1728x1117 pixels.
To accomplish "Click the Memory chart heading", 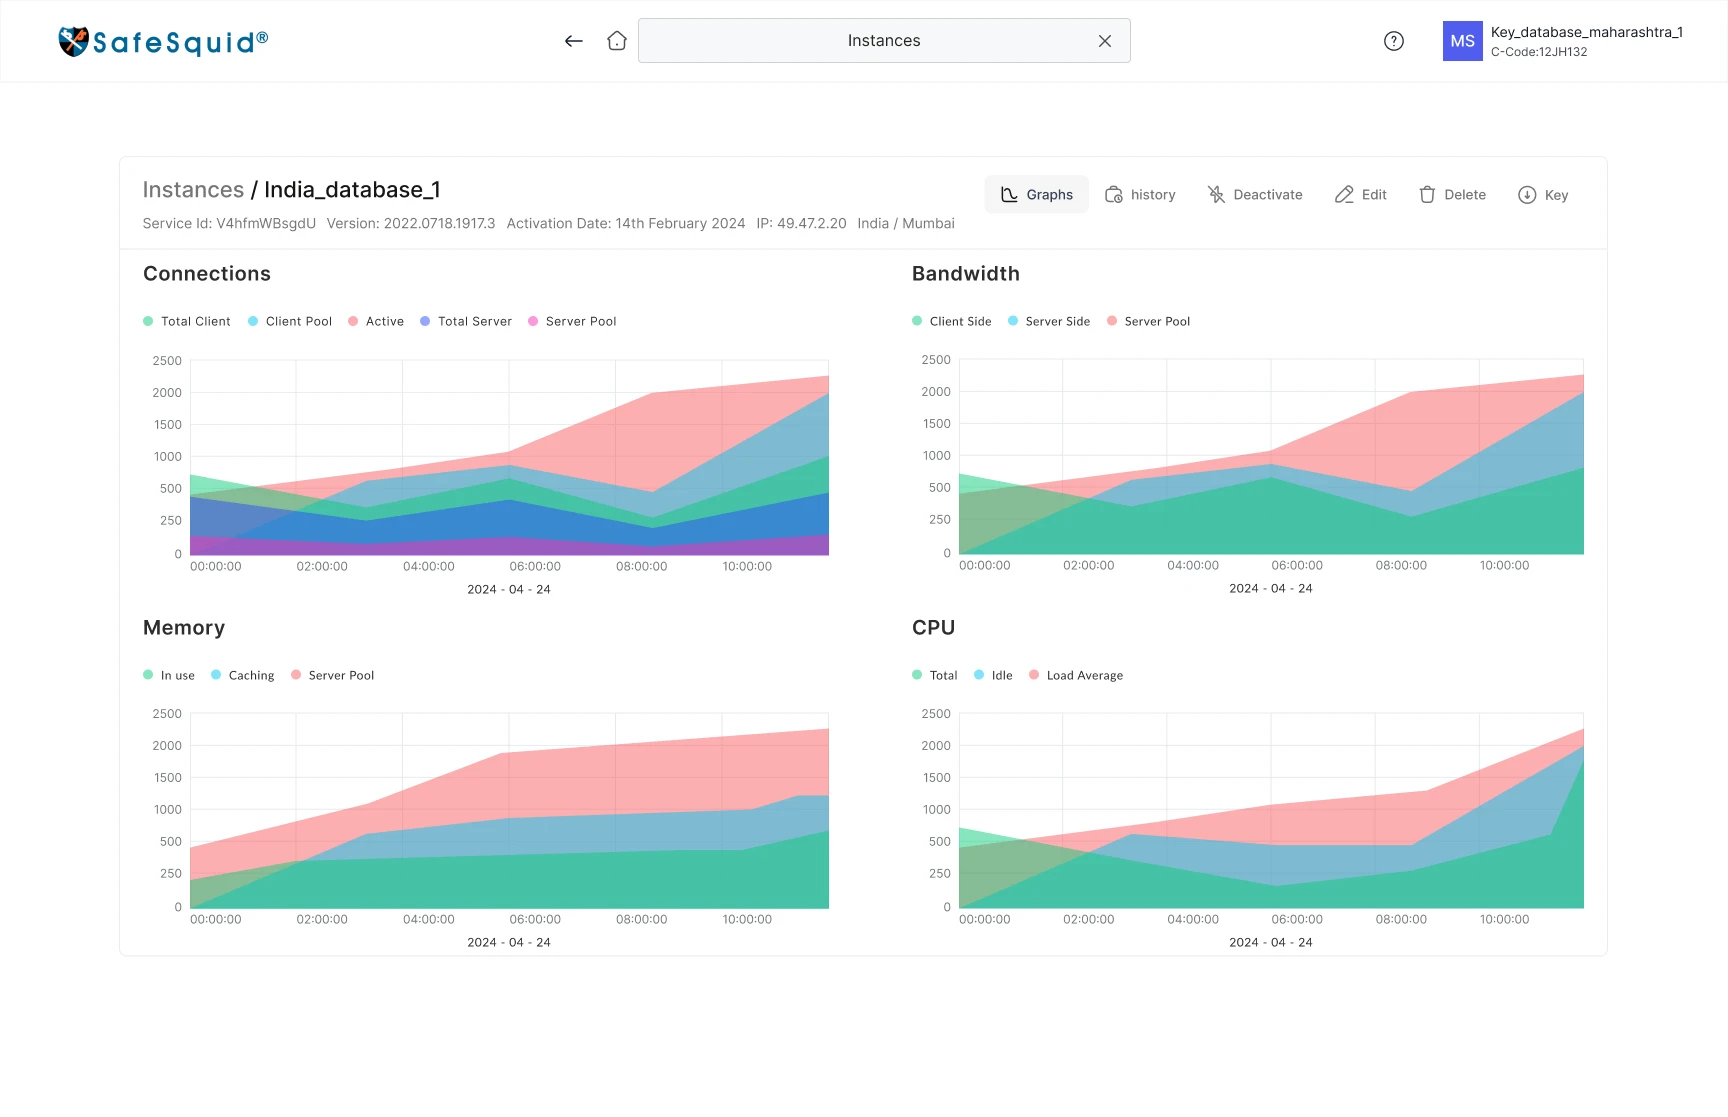I will 184,628.
